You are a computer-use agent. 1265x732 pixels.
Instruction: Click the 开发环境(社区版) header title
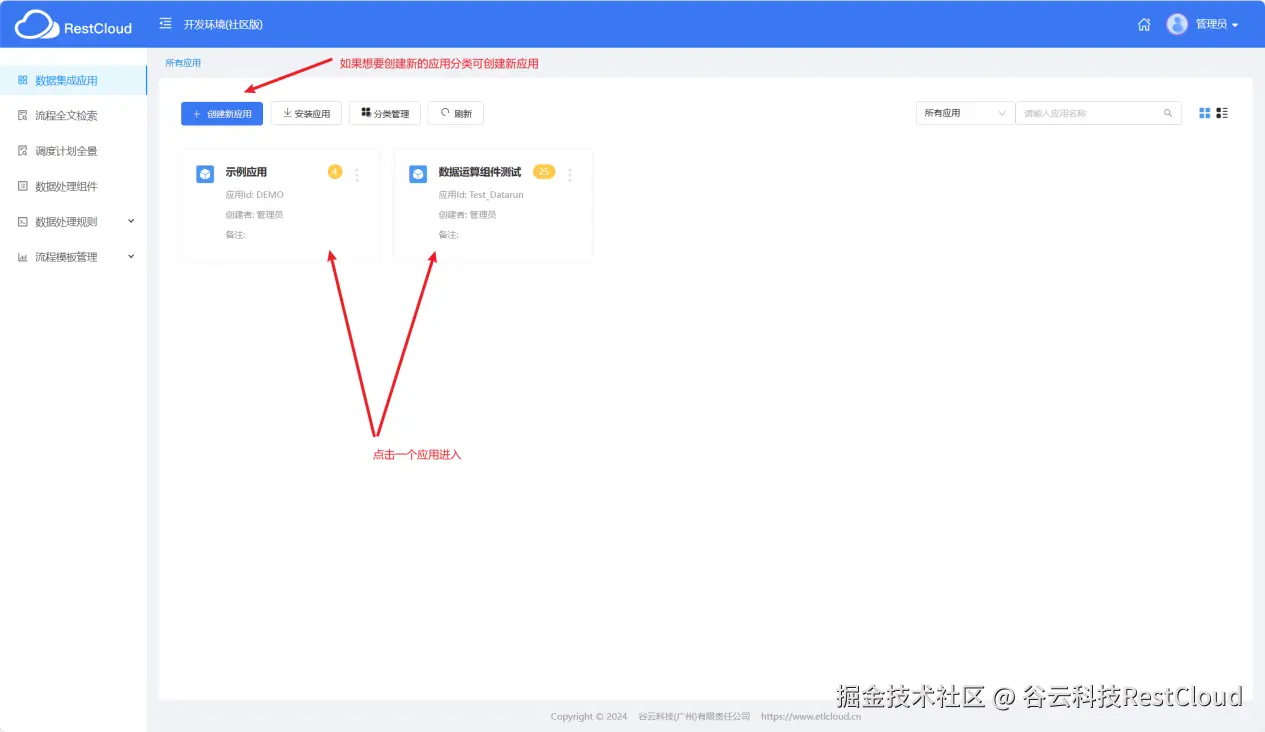coord(223,24)
